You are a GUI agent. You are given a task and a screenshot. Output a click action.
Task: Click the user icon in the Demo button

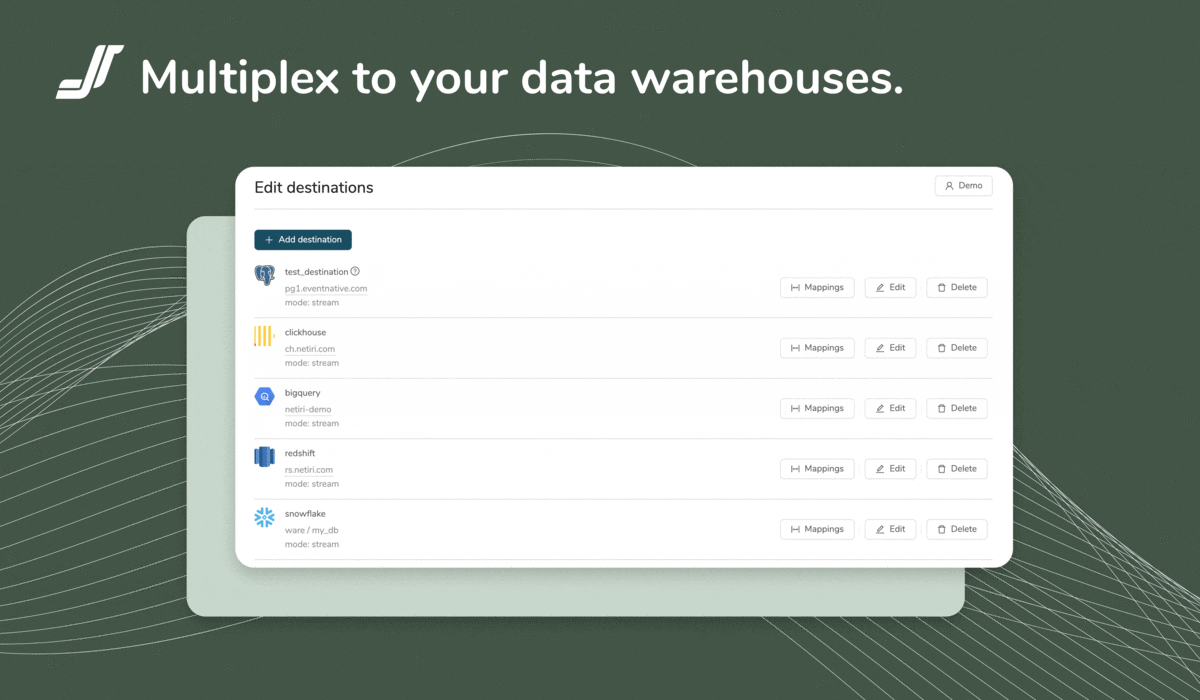[x=949, y=186]
